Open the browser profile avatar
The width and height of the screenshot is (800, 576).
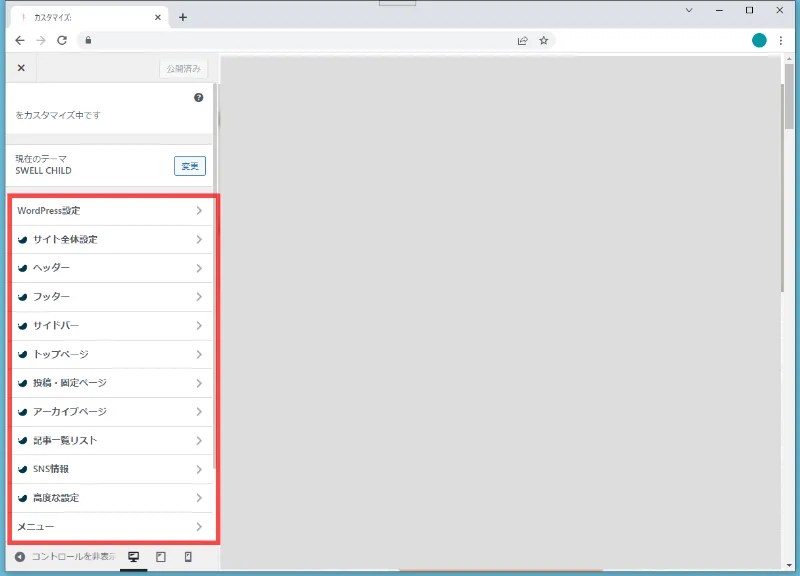[759, 40]
